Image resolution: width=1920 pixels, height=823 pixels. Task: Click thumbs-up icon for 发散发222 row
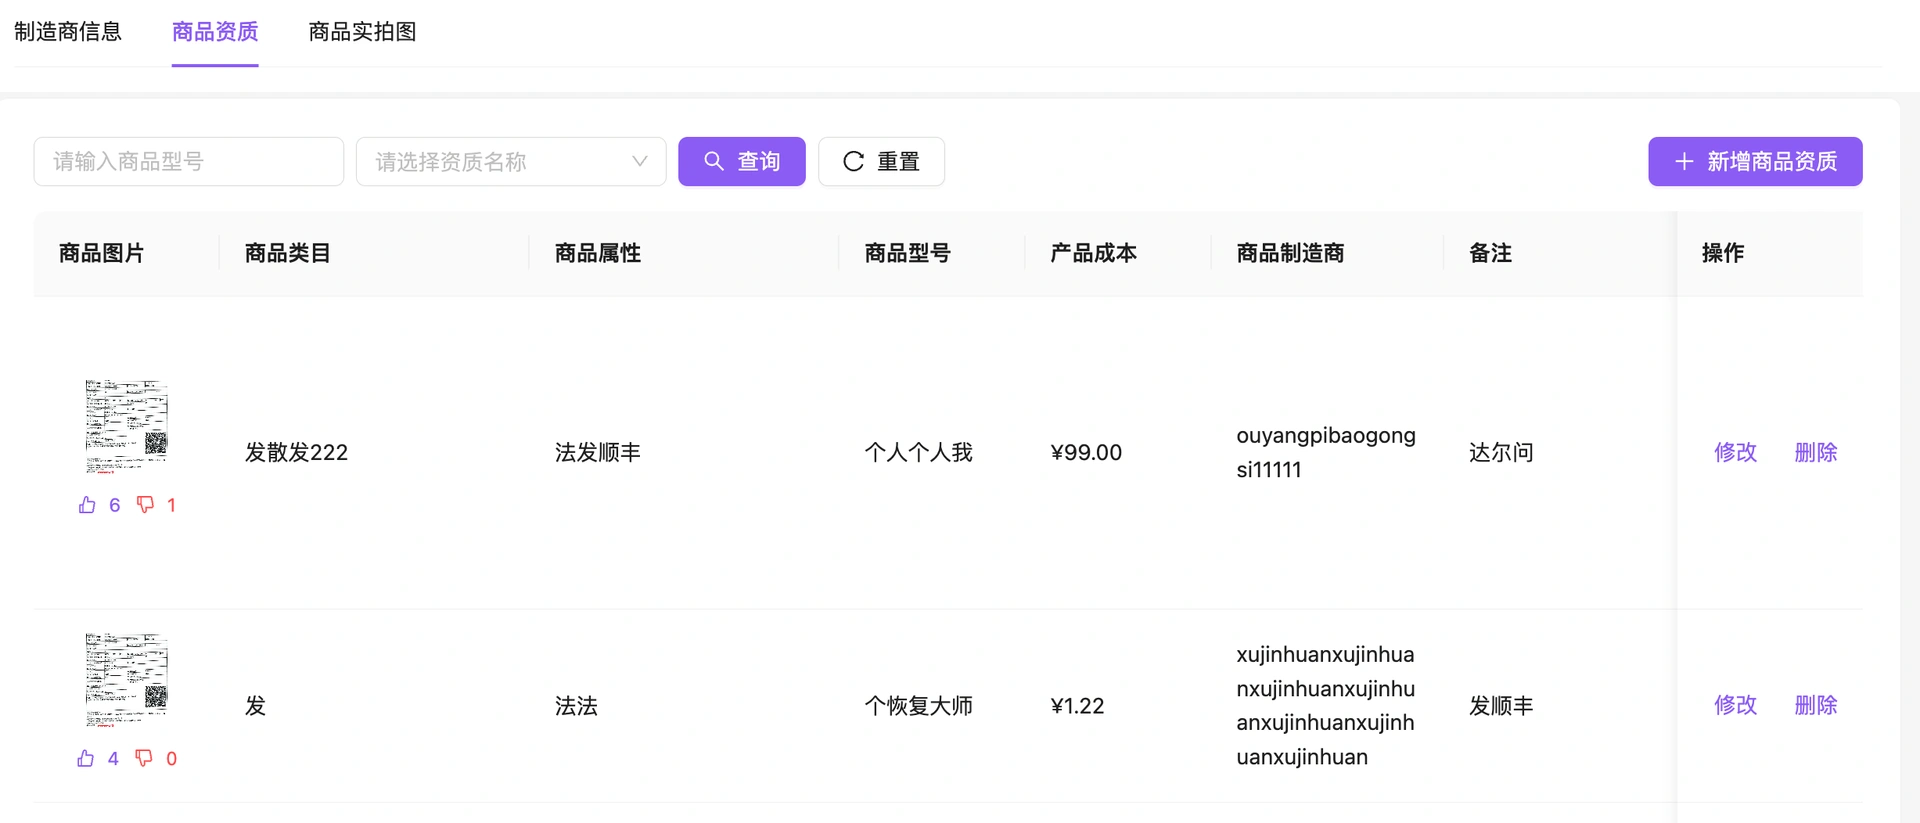point(87,505)
